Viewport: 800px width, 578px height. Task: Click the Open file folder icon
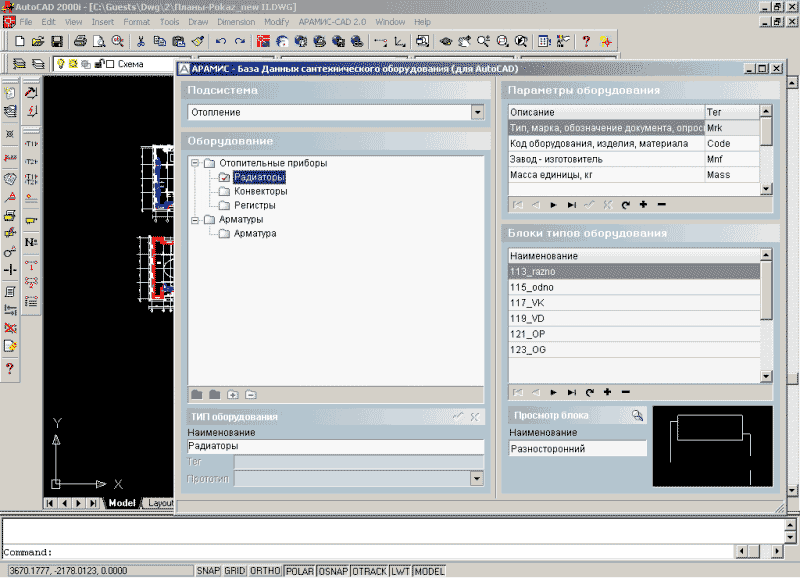click(x=38, y=41)
